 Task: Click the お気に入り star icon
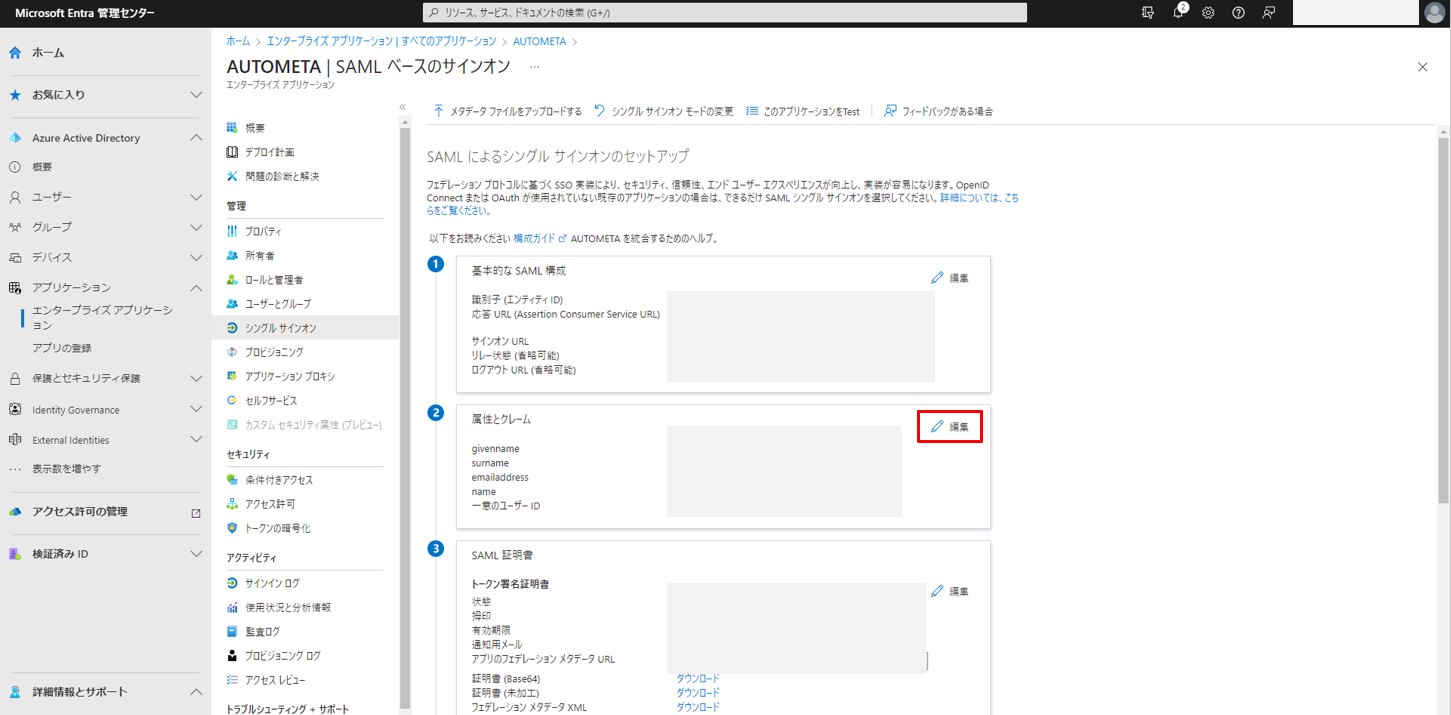click(15, 95)
